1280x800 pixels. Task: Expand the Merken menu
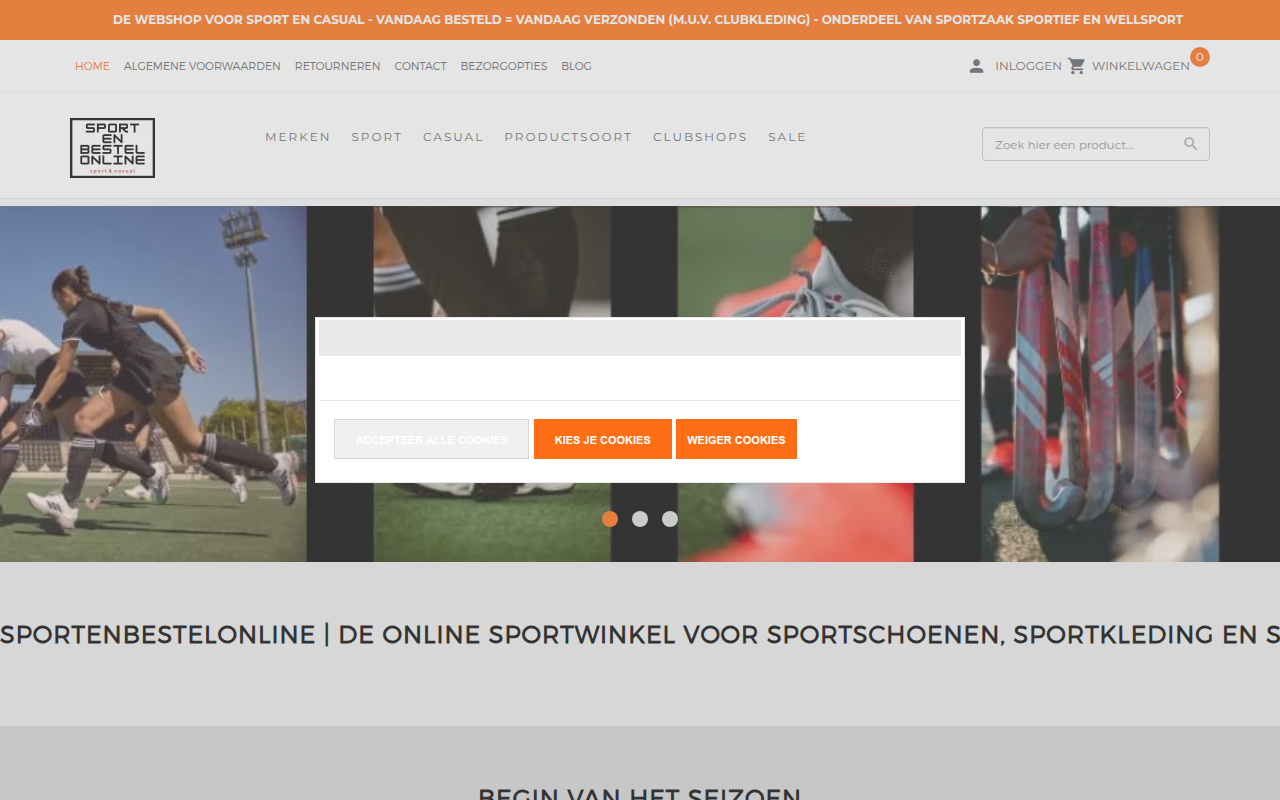(x=298, y=137)
